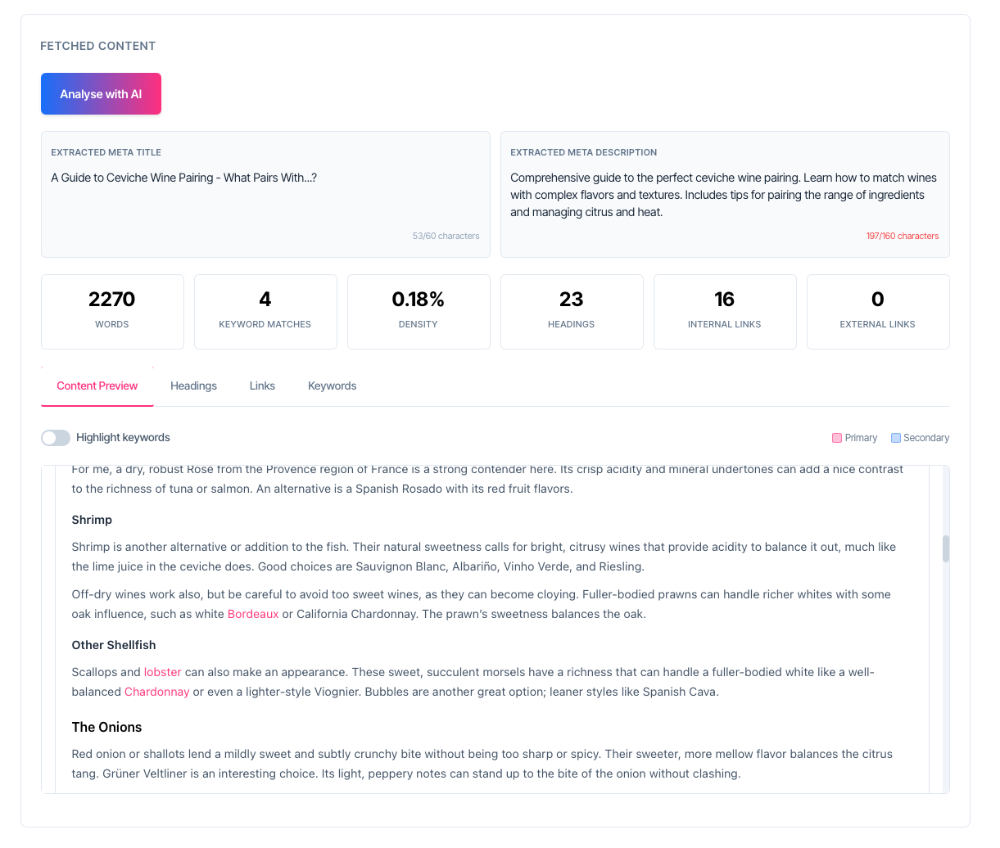The image size is (1000, 848).
Task: Click the Analyse with AI button
Action: coord(100,93)
